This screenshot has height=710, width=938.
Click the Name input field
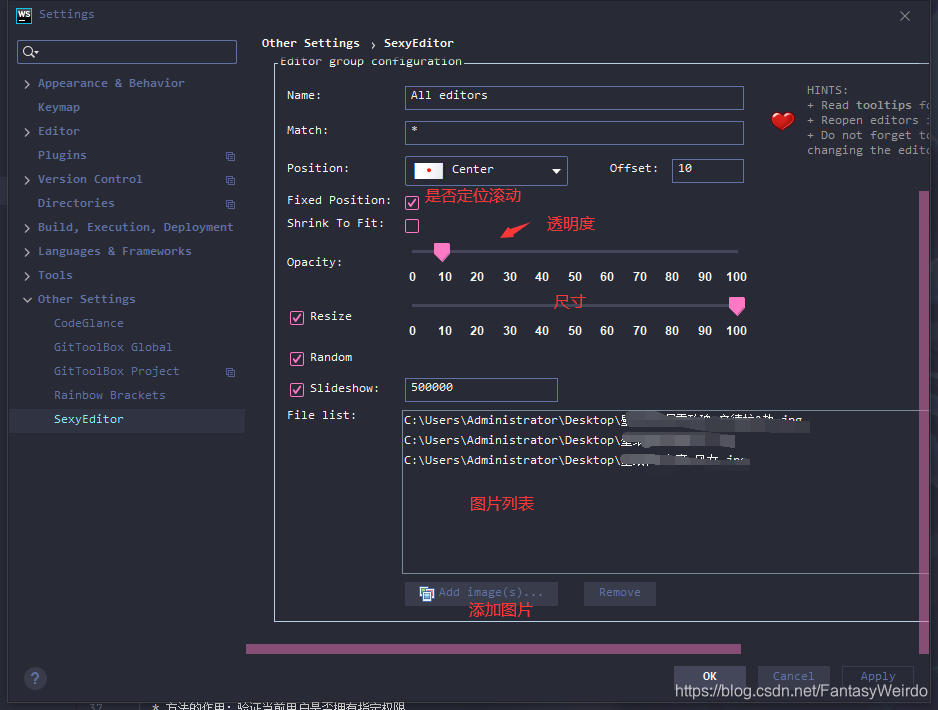pyautogui.click(x=574, y=97)
